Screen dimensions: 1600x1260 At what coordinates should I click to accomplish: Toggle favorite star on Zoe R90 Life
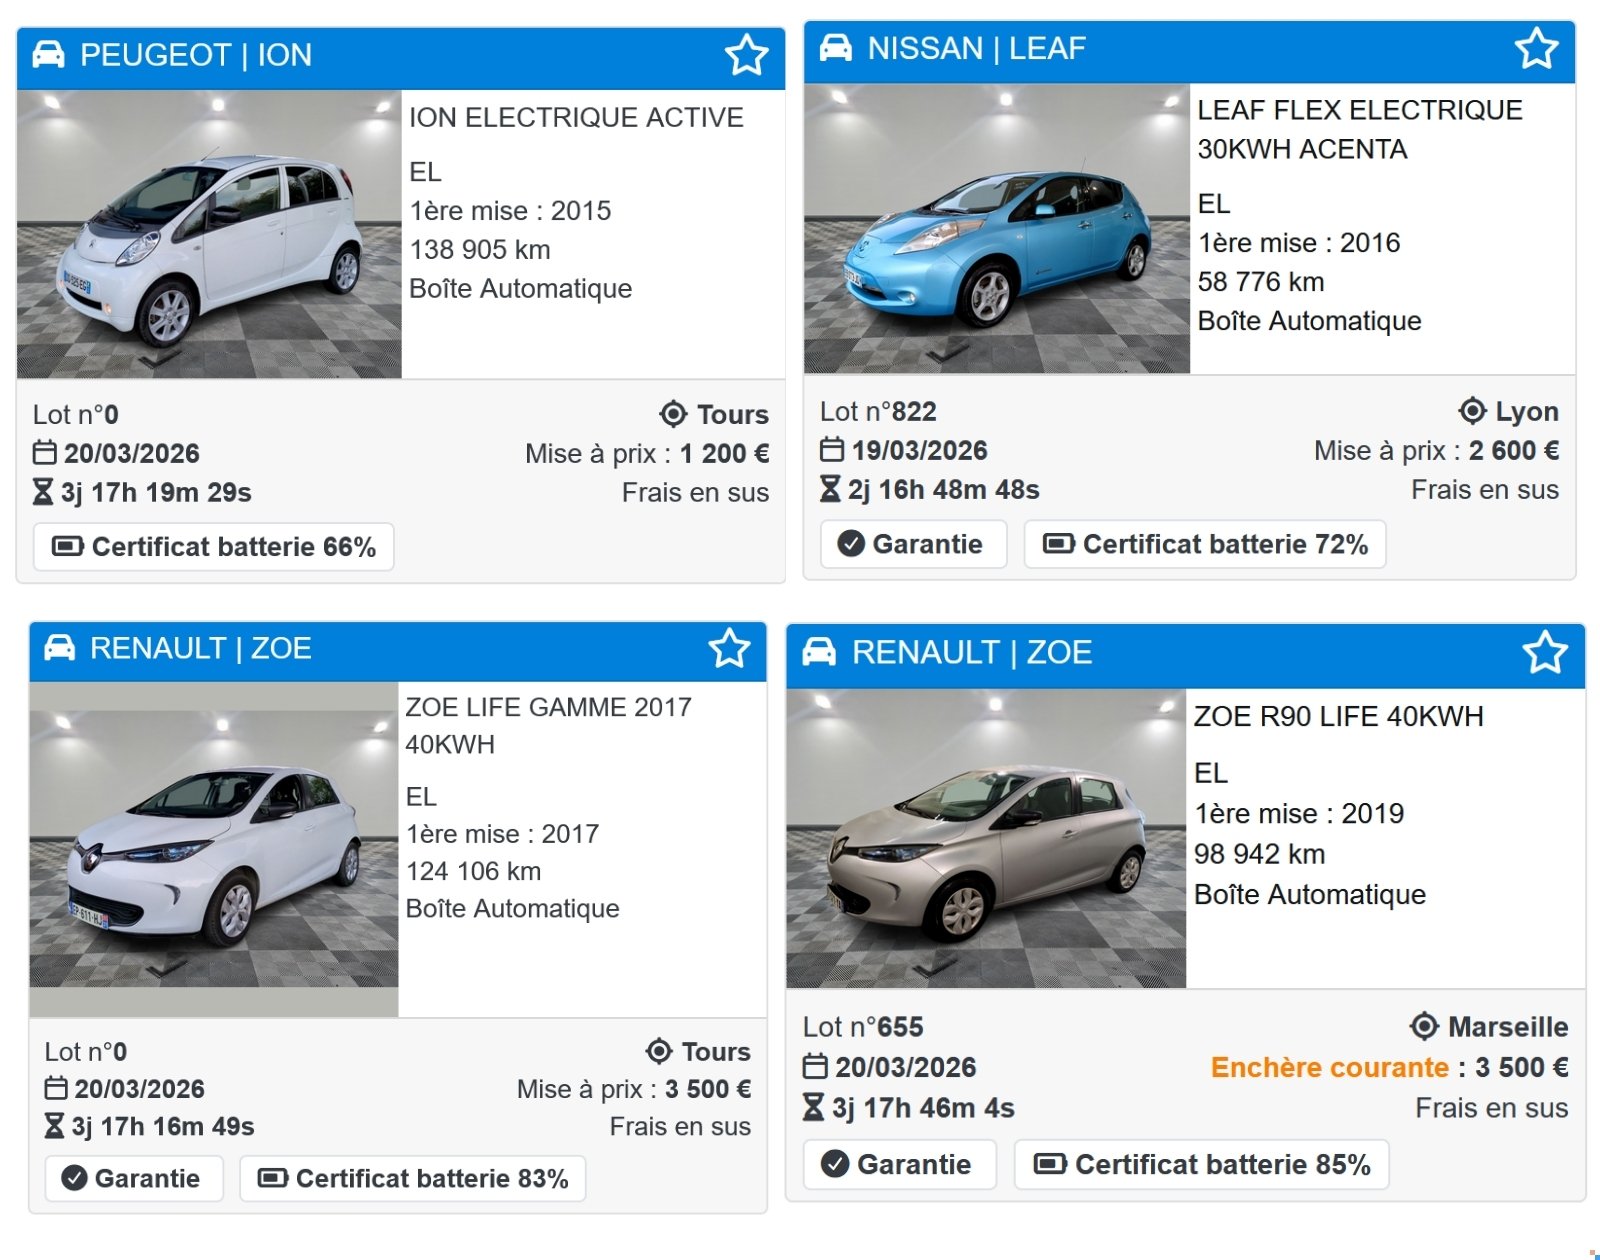point(1545,652)
